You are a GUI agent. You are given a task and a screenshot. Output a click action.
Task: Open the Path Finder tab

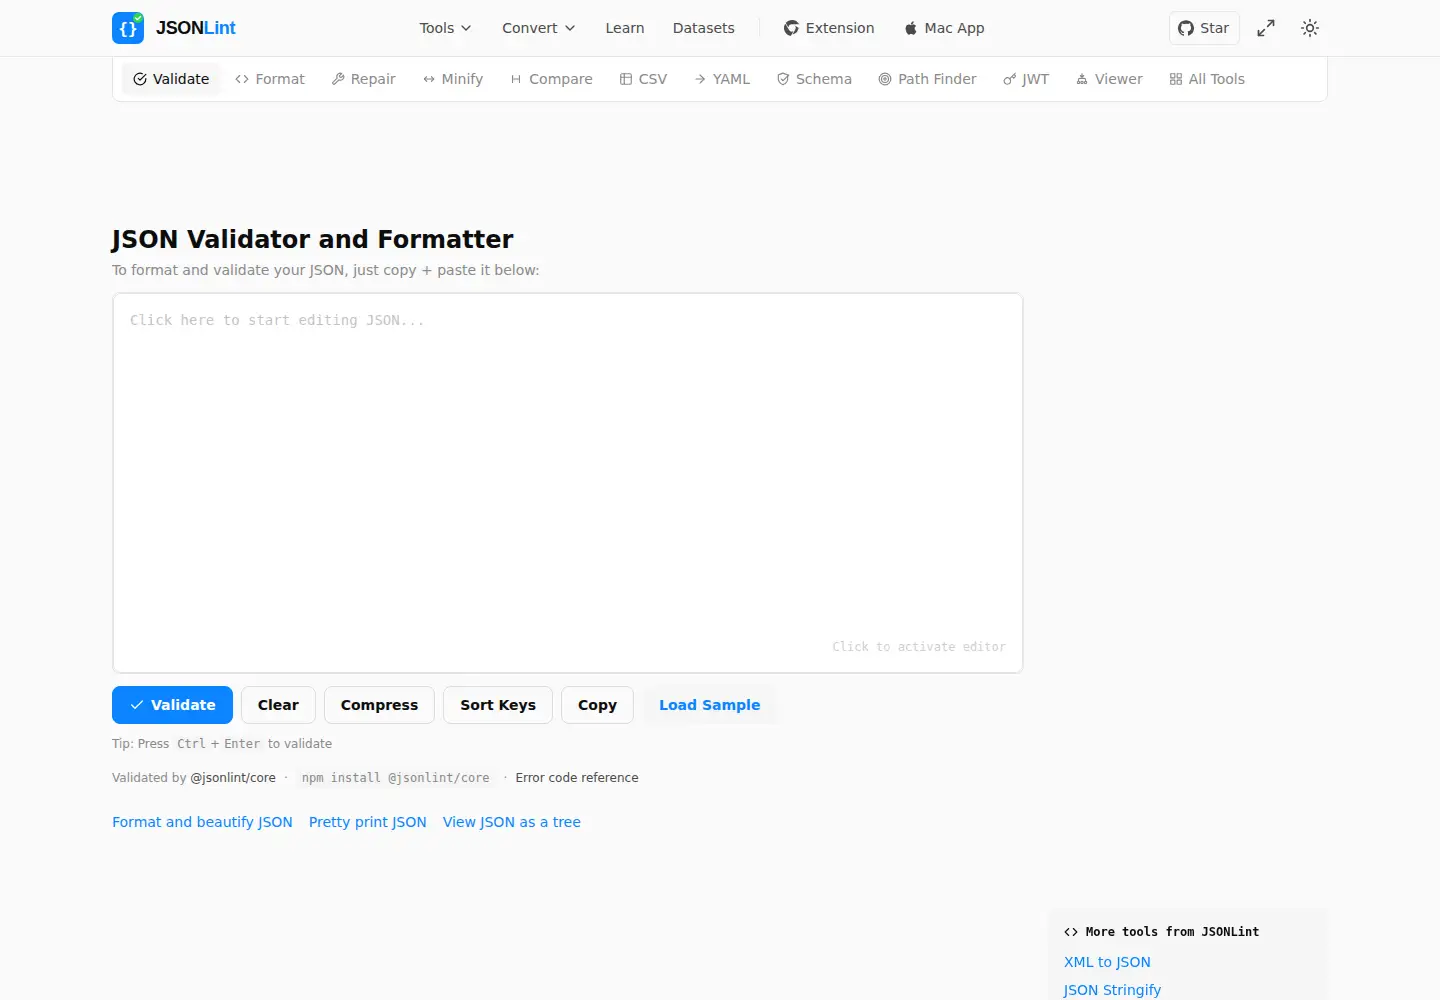(927, 79)
